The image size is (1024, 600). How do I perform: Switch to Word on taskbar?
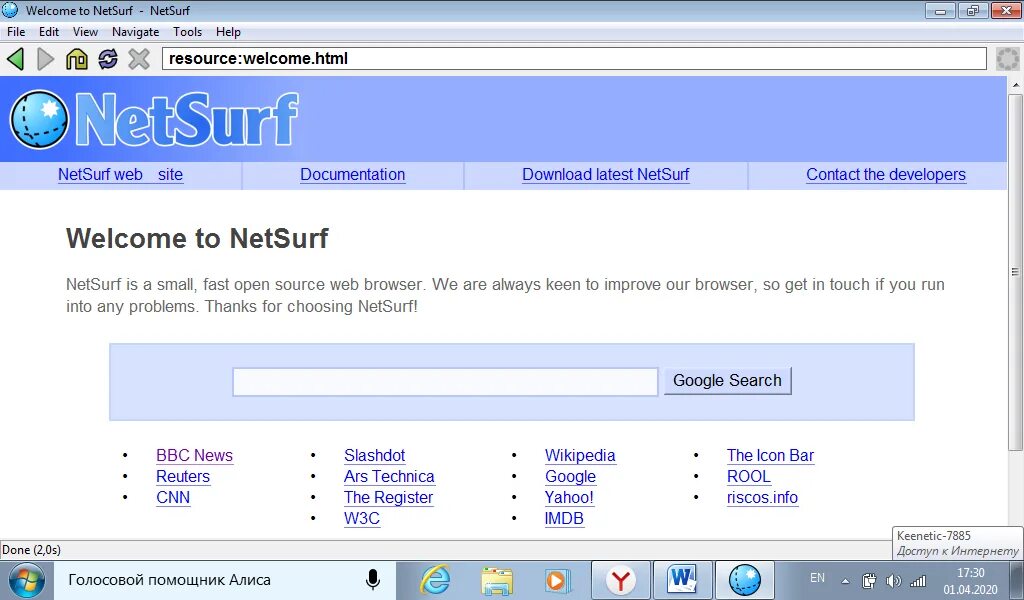(x=682, y=580)
